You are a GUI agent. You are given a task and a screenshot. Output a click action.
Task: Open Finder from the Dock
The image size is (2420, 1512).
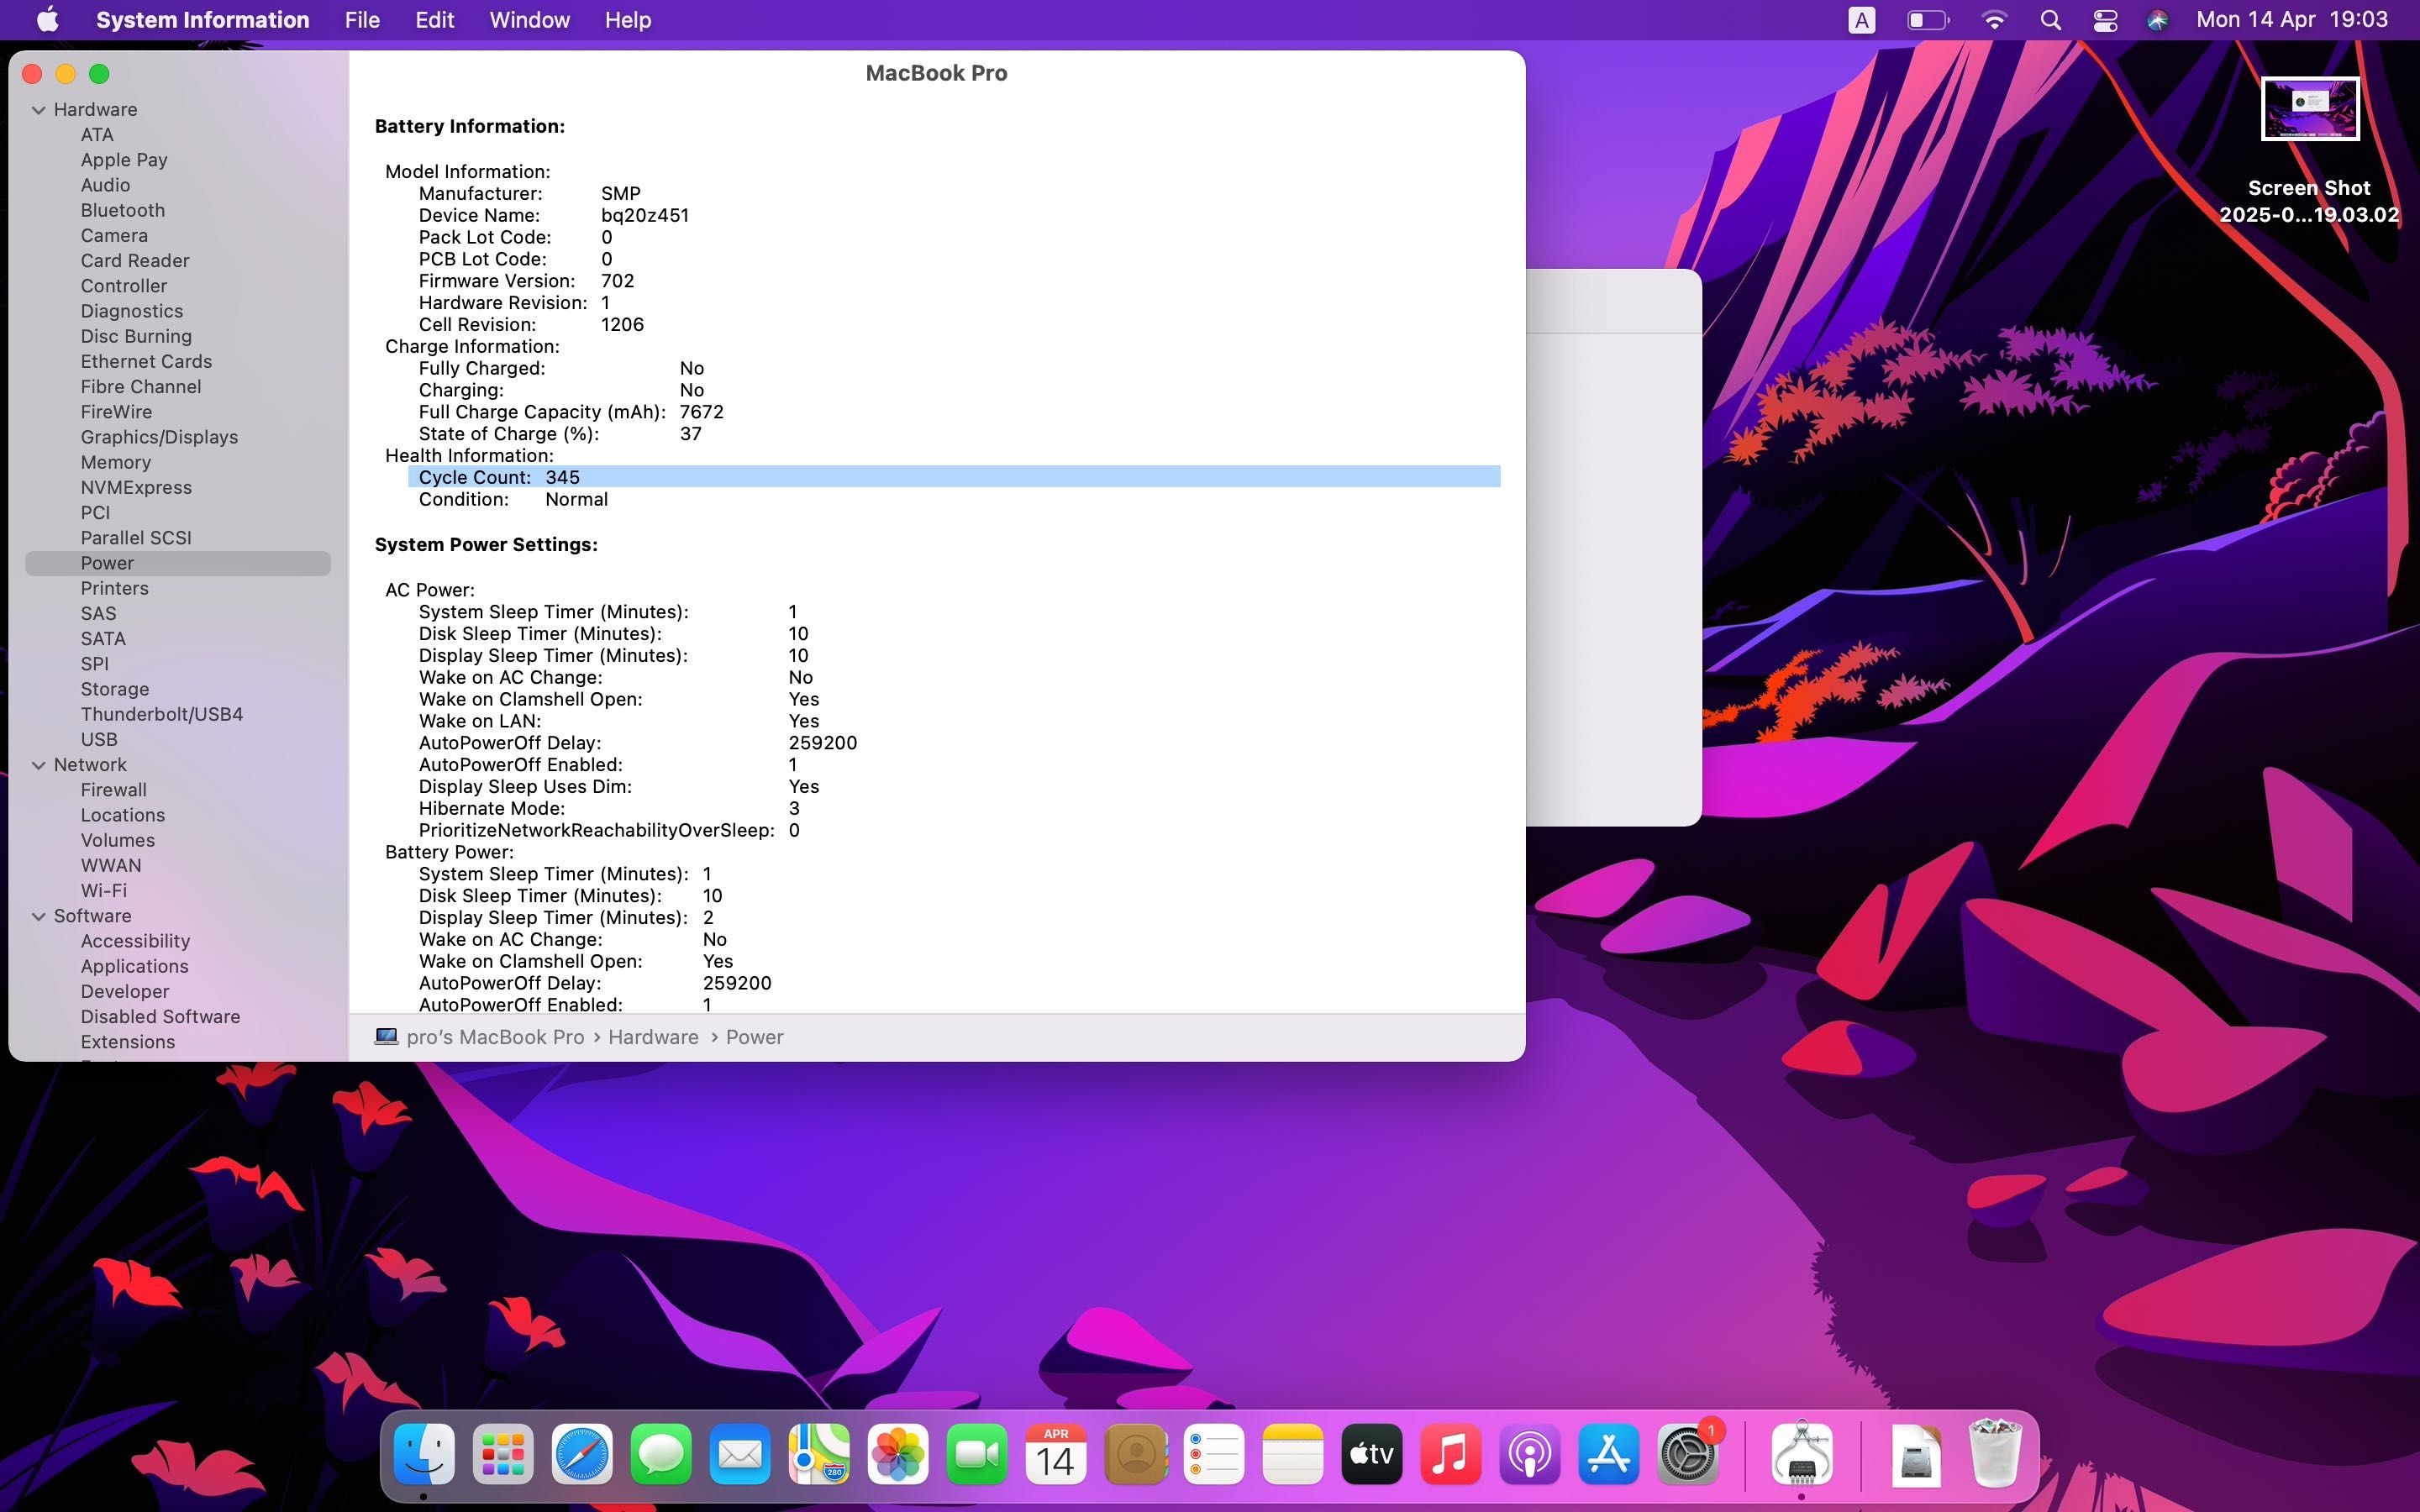tap(424, 1454)
